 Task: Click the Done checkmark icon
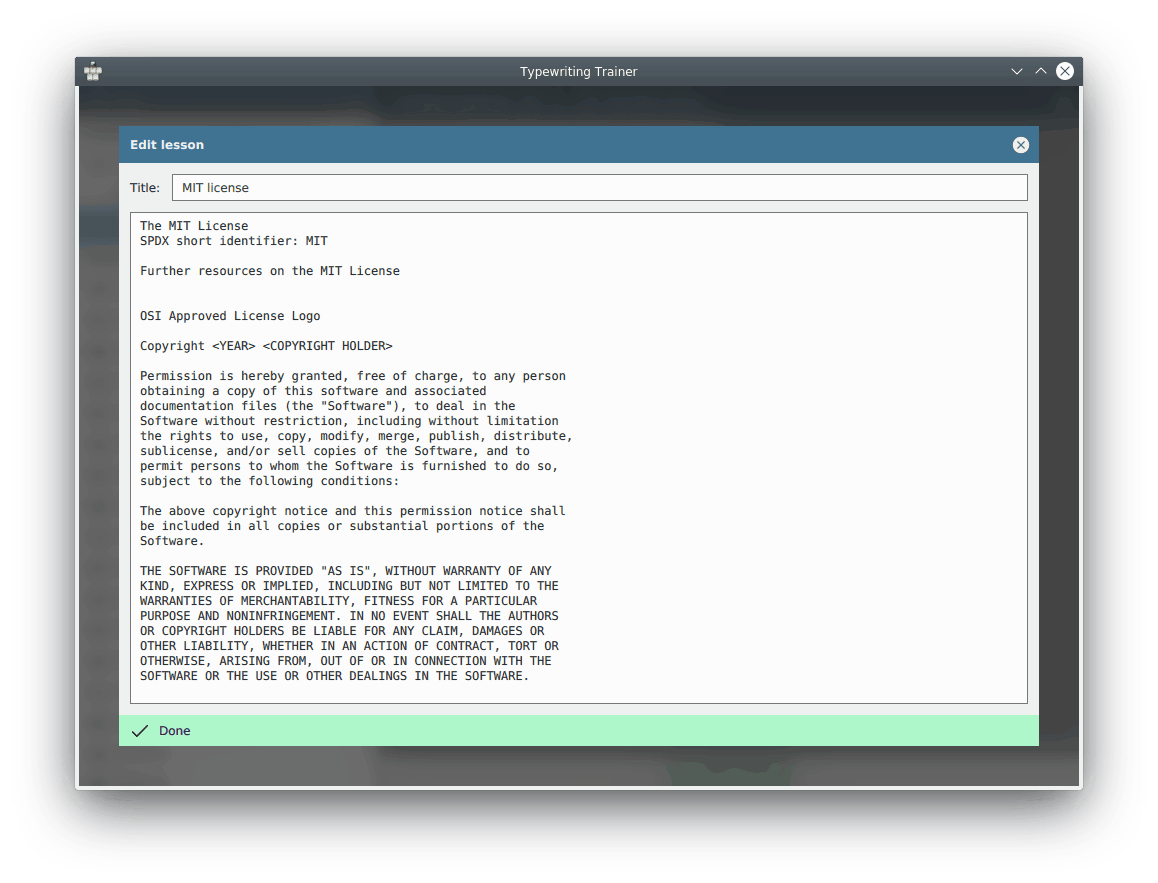pyautogui.click(x=140, y=731)
